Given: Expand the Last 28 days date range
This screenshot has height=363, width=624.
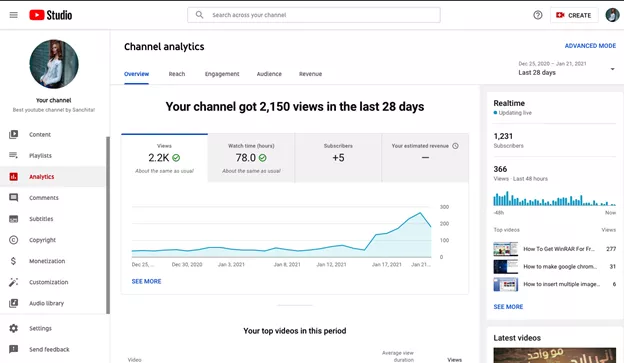Looking at the screenshot, I should click(x=567, y=68).
